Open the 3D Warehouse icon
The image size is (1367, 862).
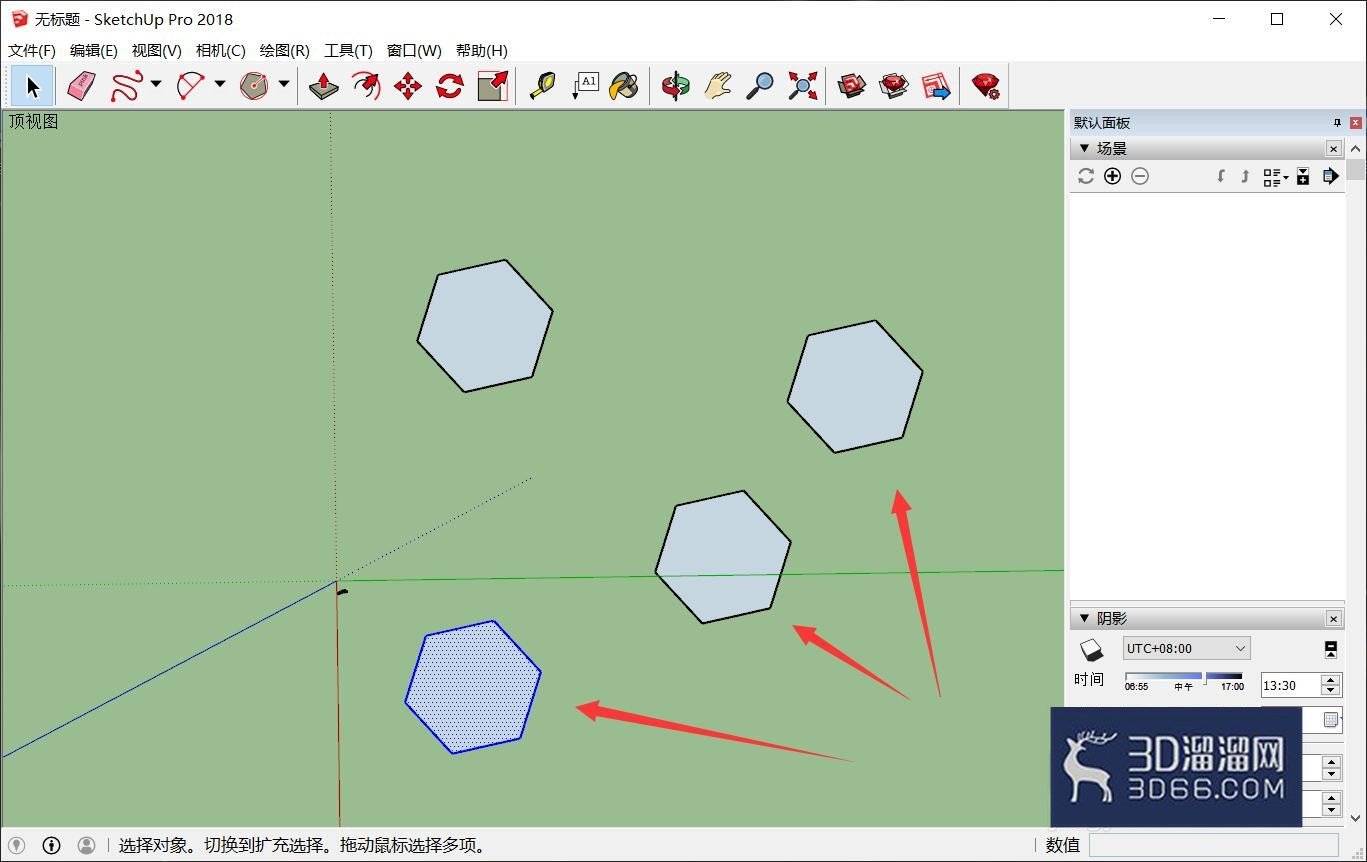click(x=852, y=86)
